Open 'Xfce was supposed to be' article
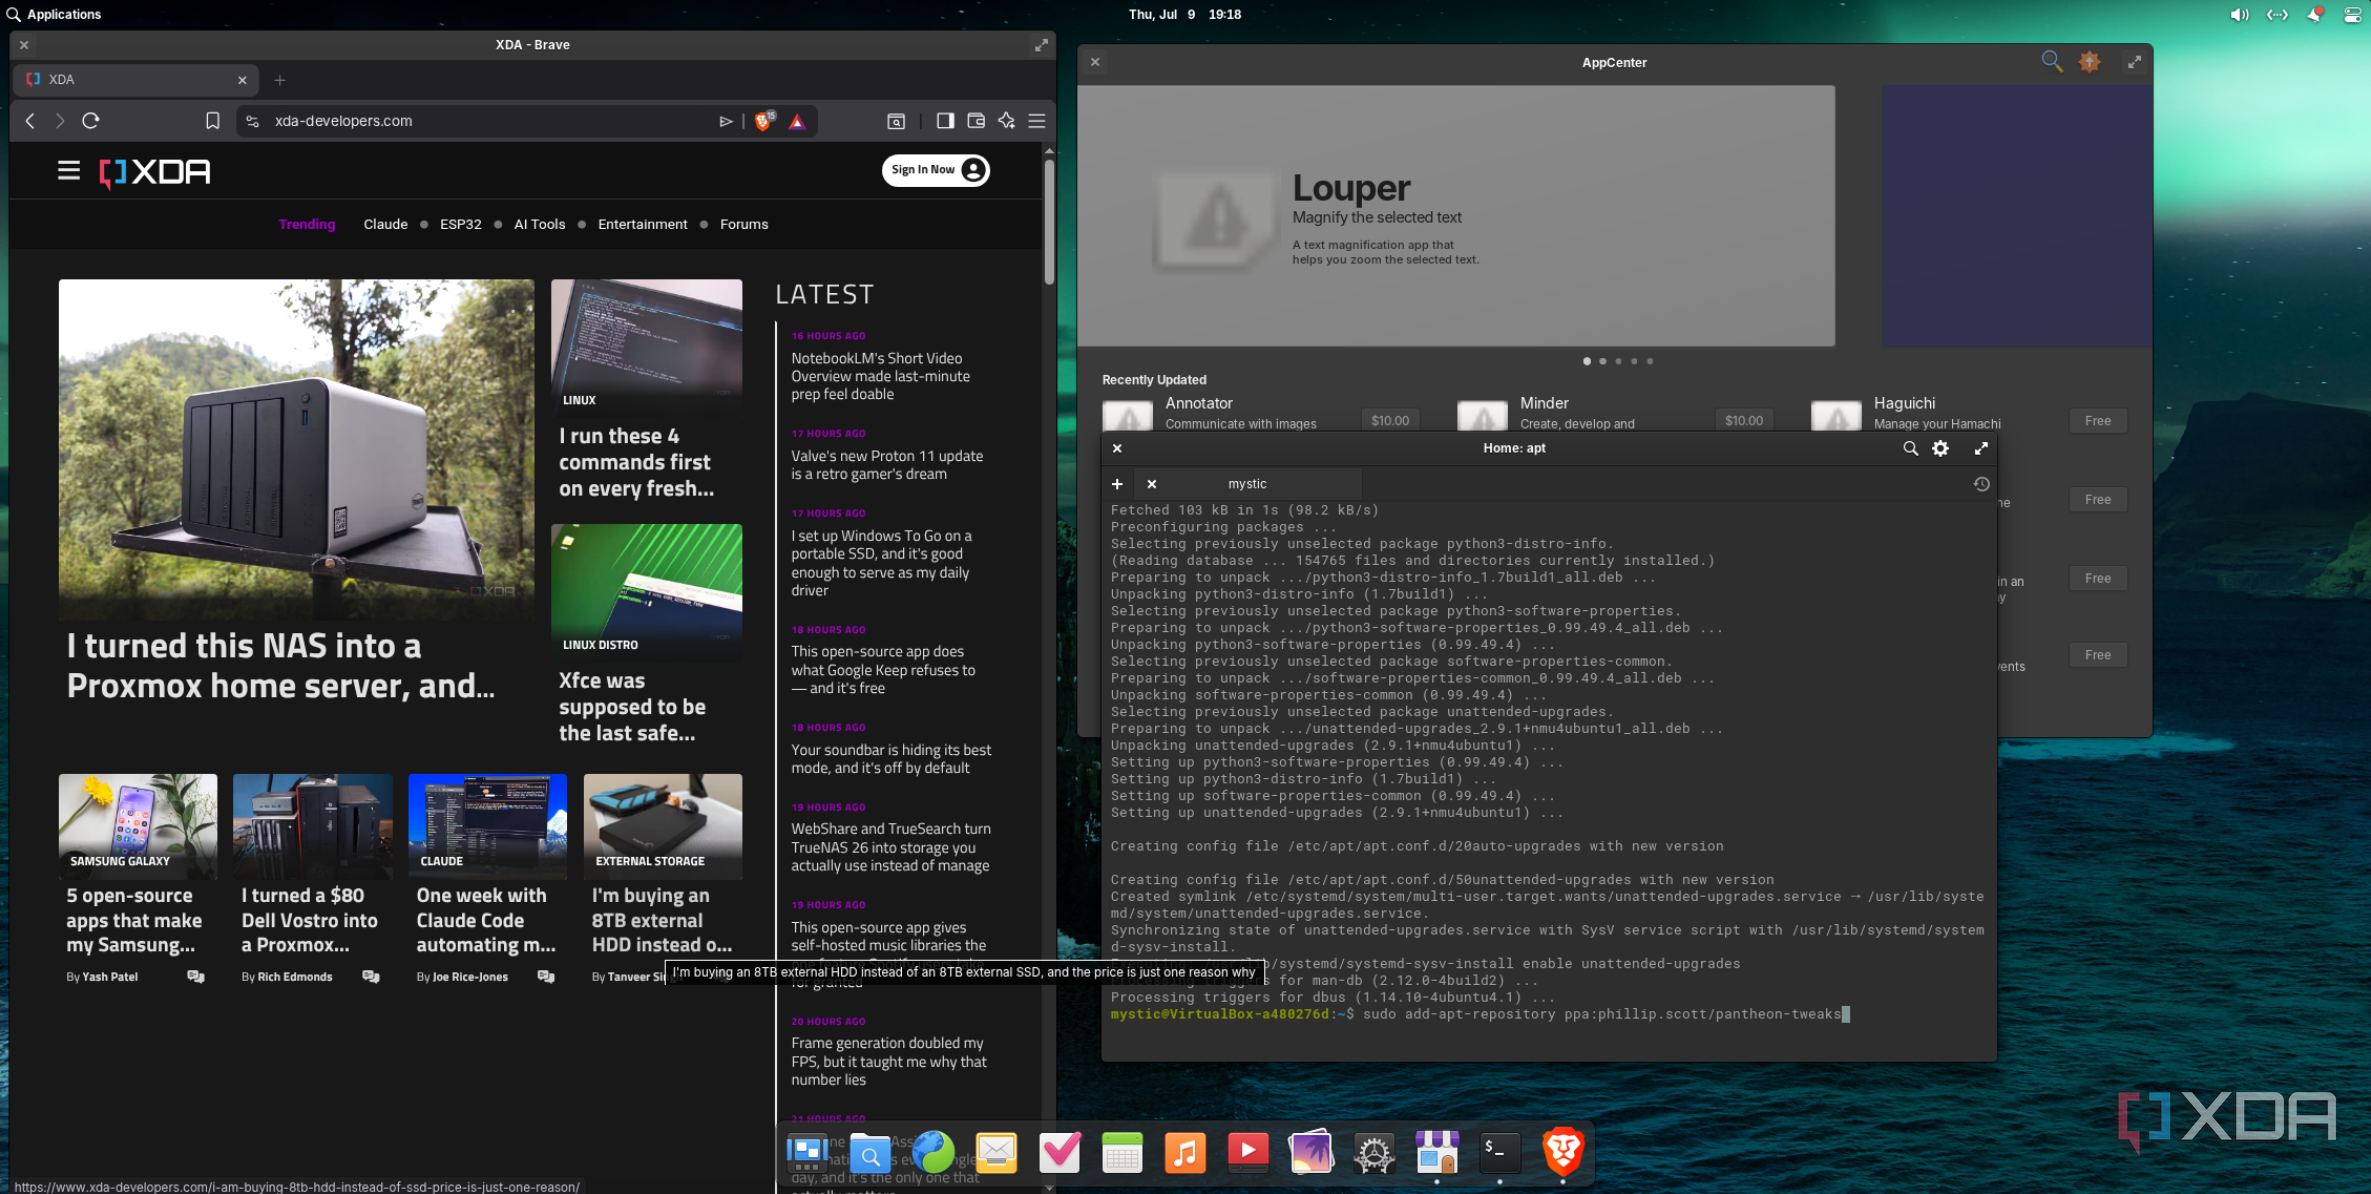The image size is (2371, 1194). click(632, 706)
